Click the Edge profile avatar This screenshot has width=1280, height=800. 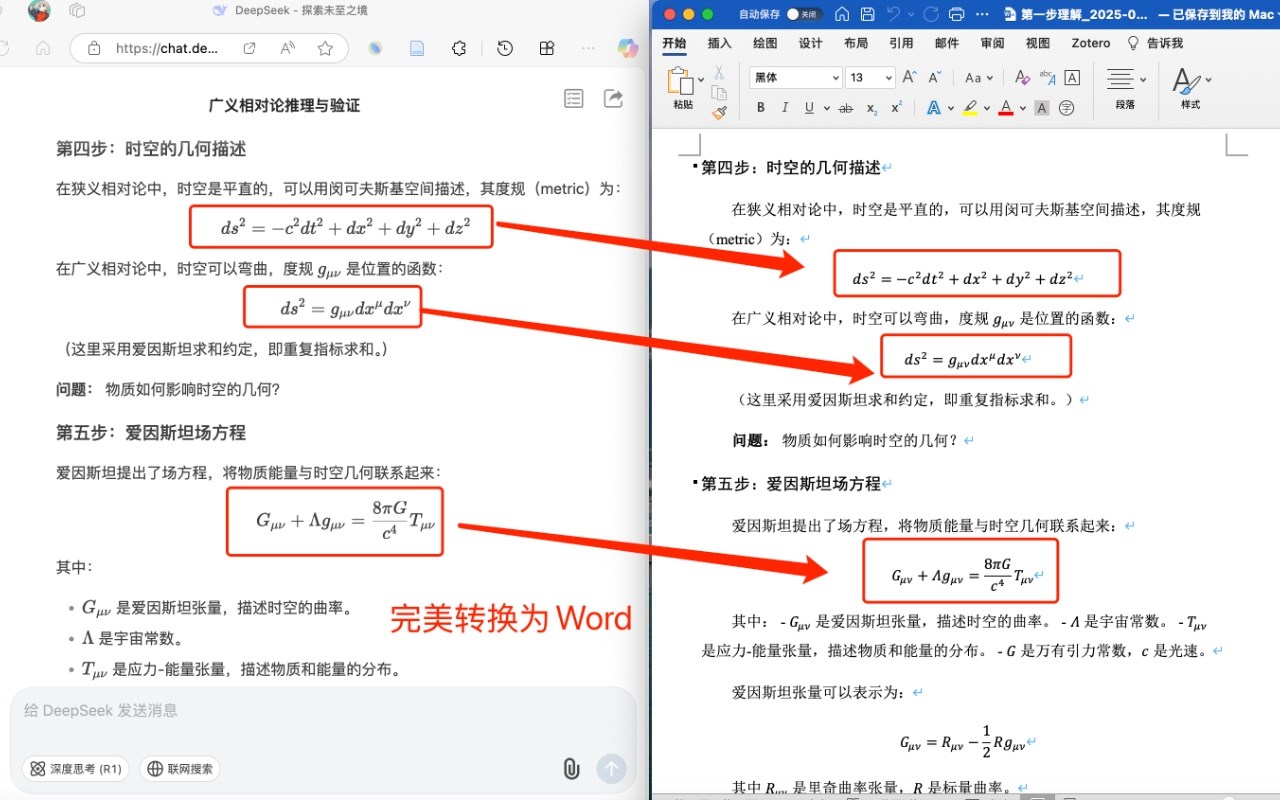tap(39, 11)
